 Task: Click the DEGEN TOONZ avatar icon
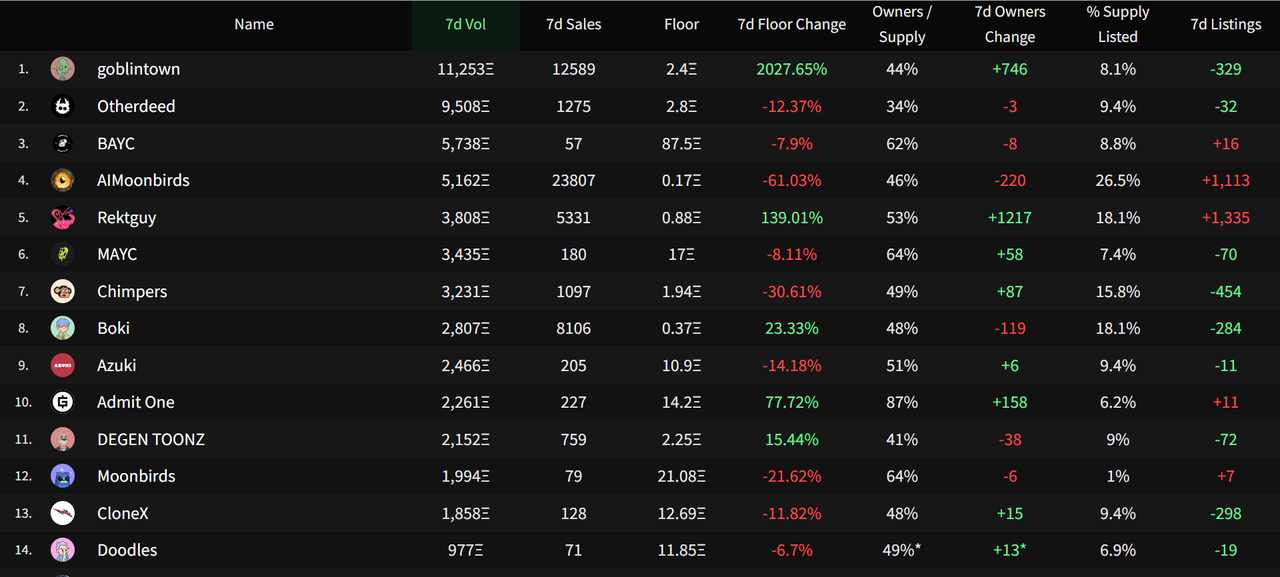[63, 439]
